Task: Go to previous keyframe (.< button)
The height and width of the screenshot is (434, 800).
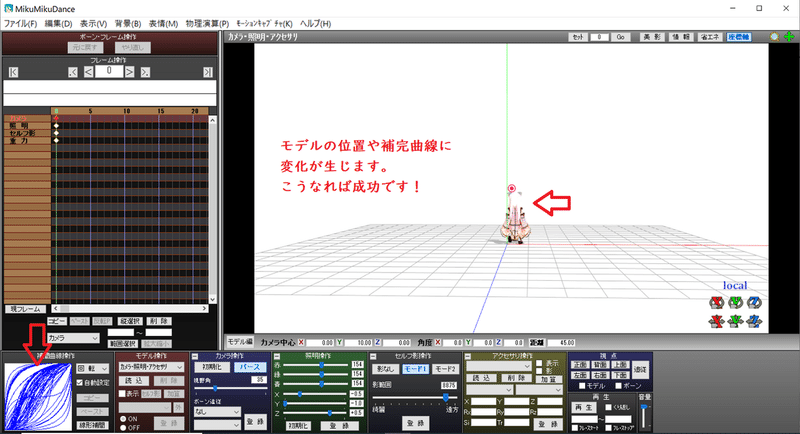Action: coord(73,72)
